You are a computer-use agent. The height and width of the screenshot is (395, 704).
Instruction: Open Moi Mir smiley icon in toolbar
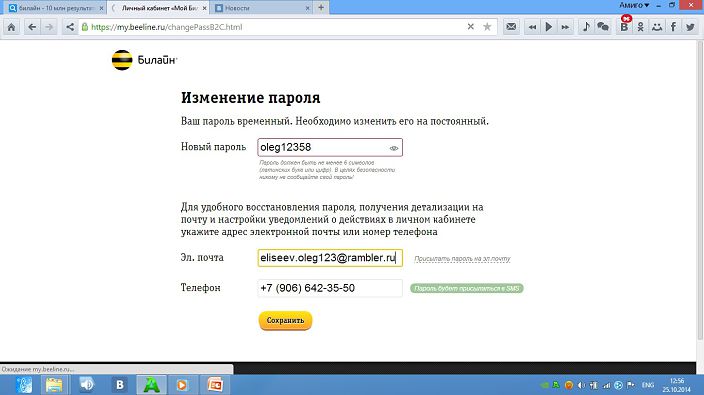pyautogui.click(x=657, y=27)
